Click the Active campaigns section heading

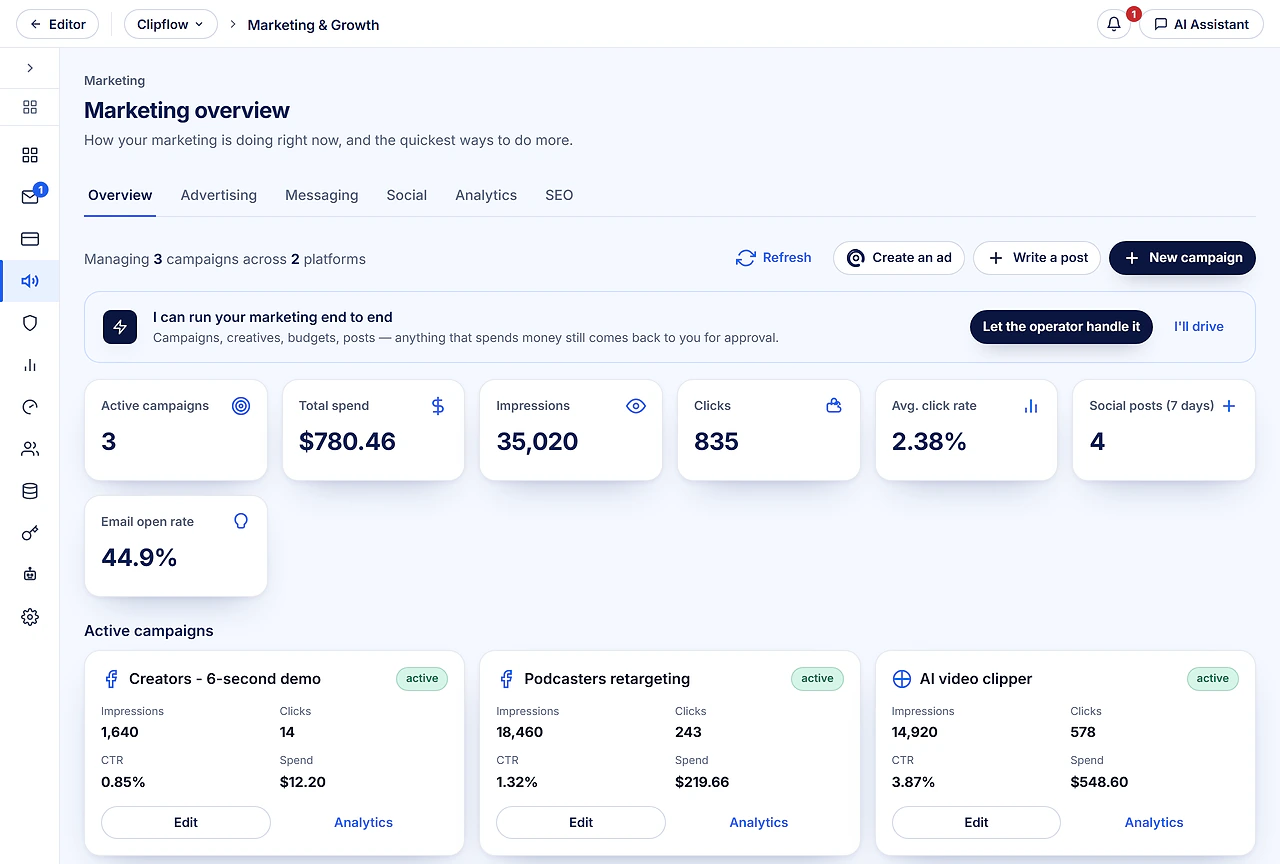tap(149, 631)
